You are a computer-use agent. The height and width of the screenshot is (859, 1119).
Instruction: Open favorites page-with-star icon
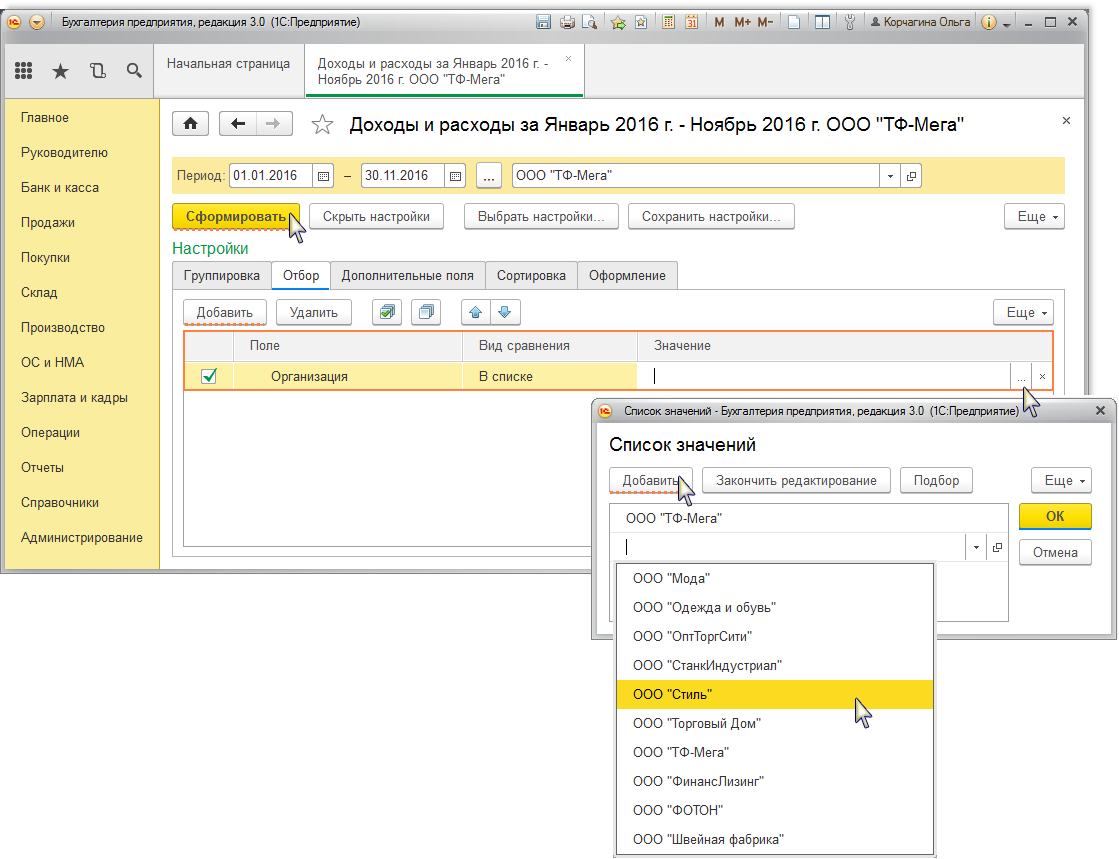[641, 22]
